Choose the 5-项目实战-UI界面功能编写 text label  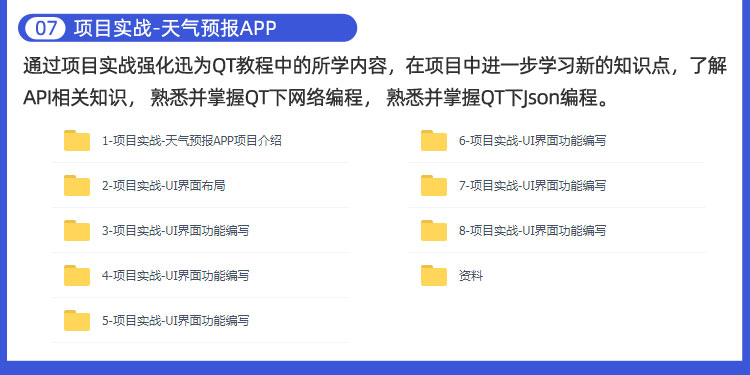[x=176, y=320]
